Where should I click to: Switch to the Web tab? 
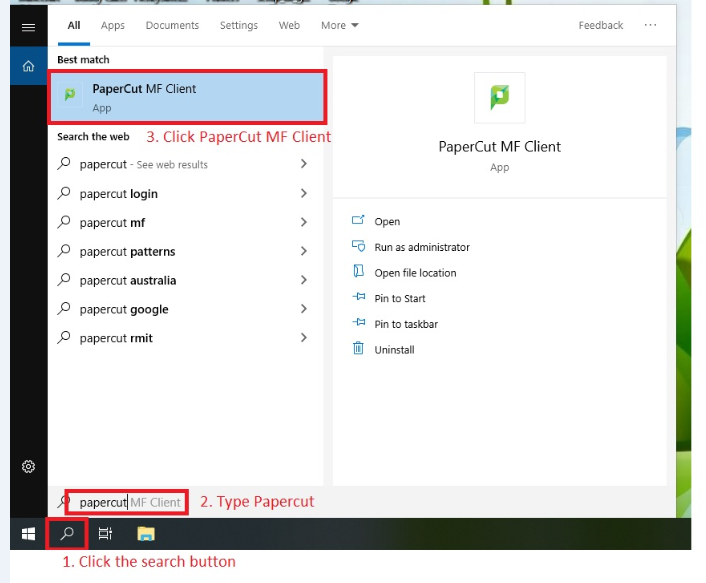coord(289,26)
